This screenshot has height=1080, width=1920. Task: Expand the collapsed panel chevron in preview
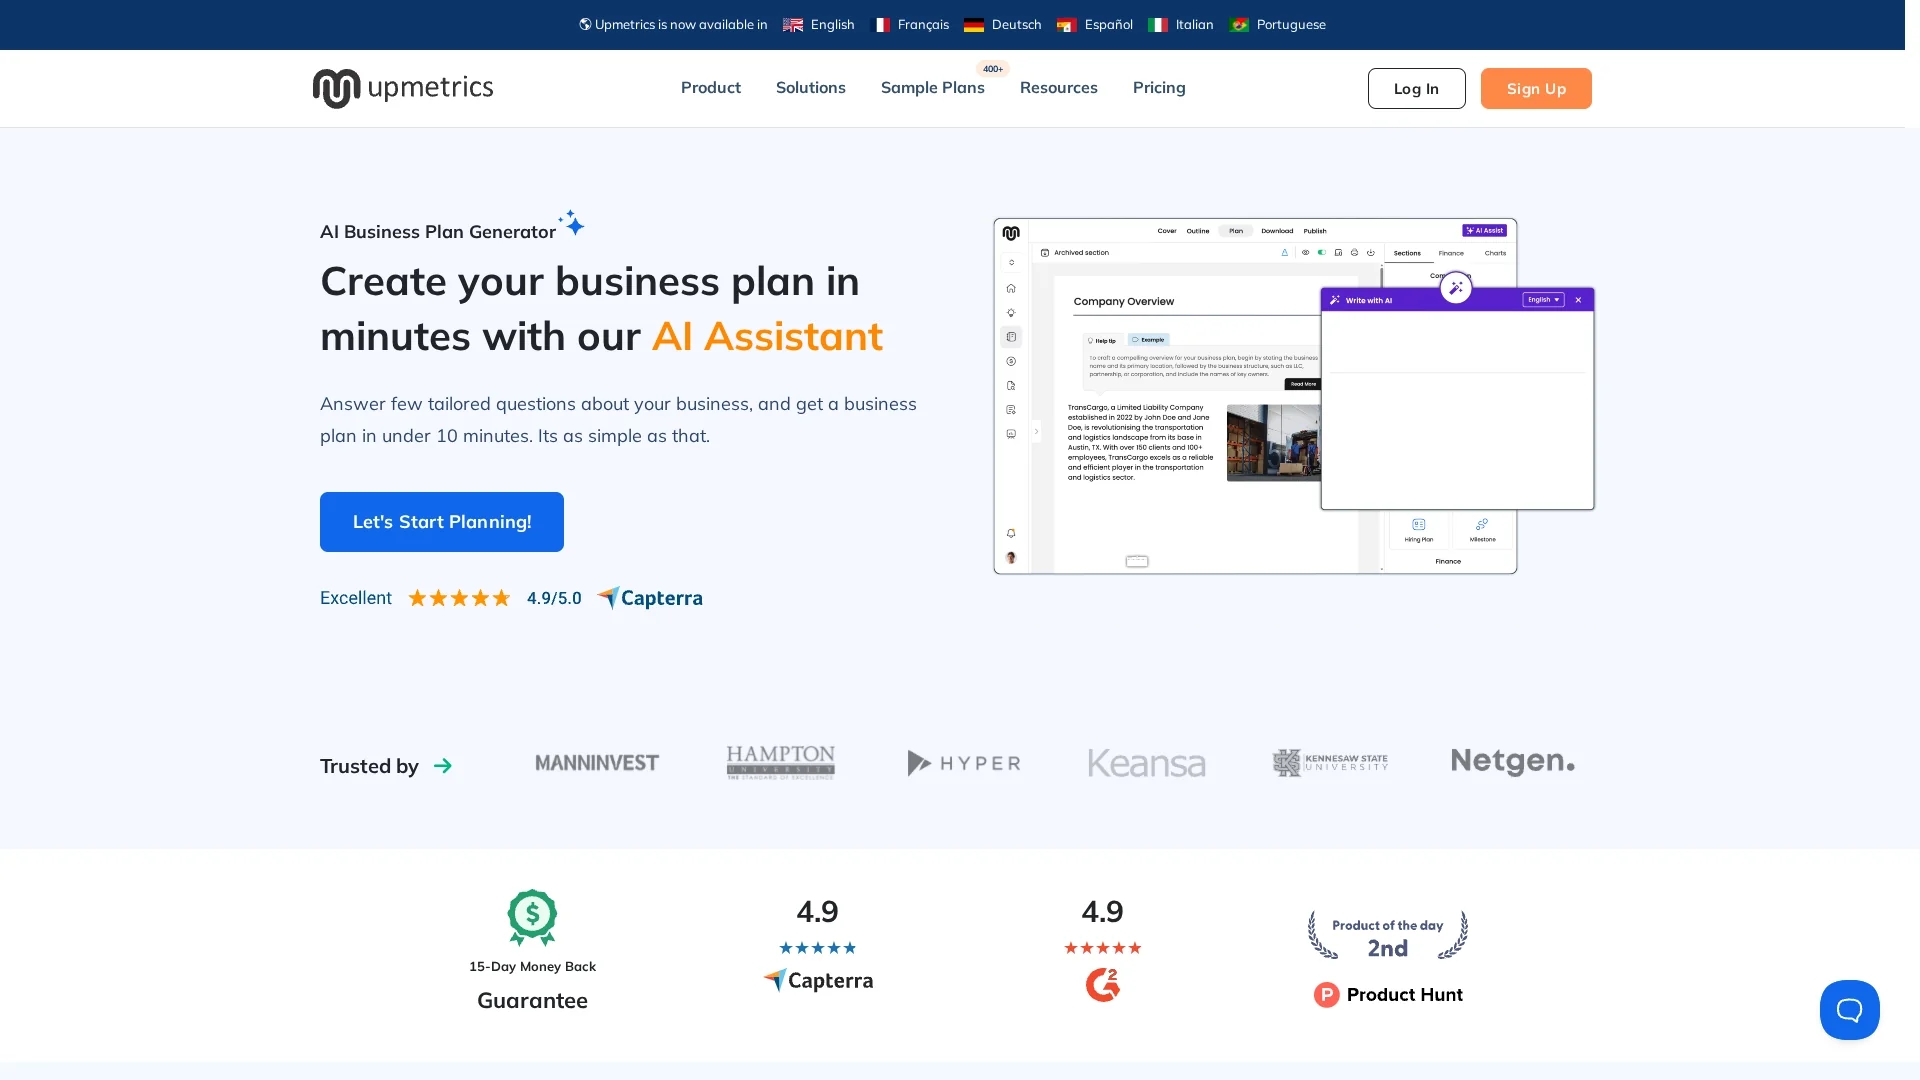point(1036,432)
